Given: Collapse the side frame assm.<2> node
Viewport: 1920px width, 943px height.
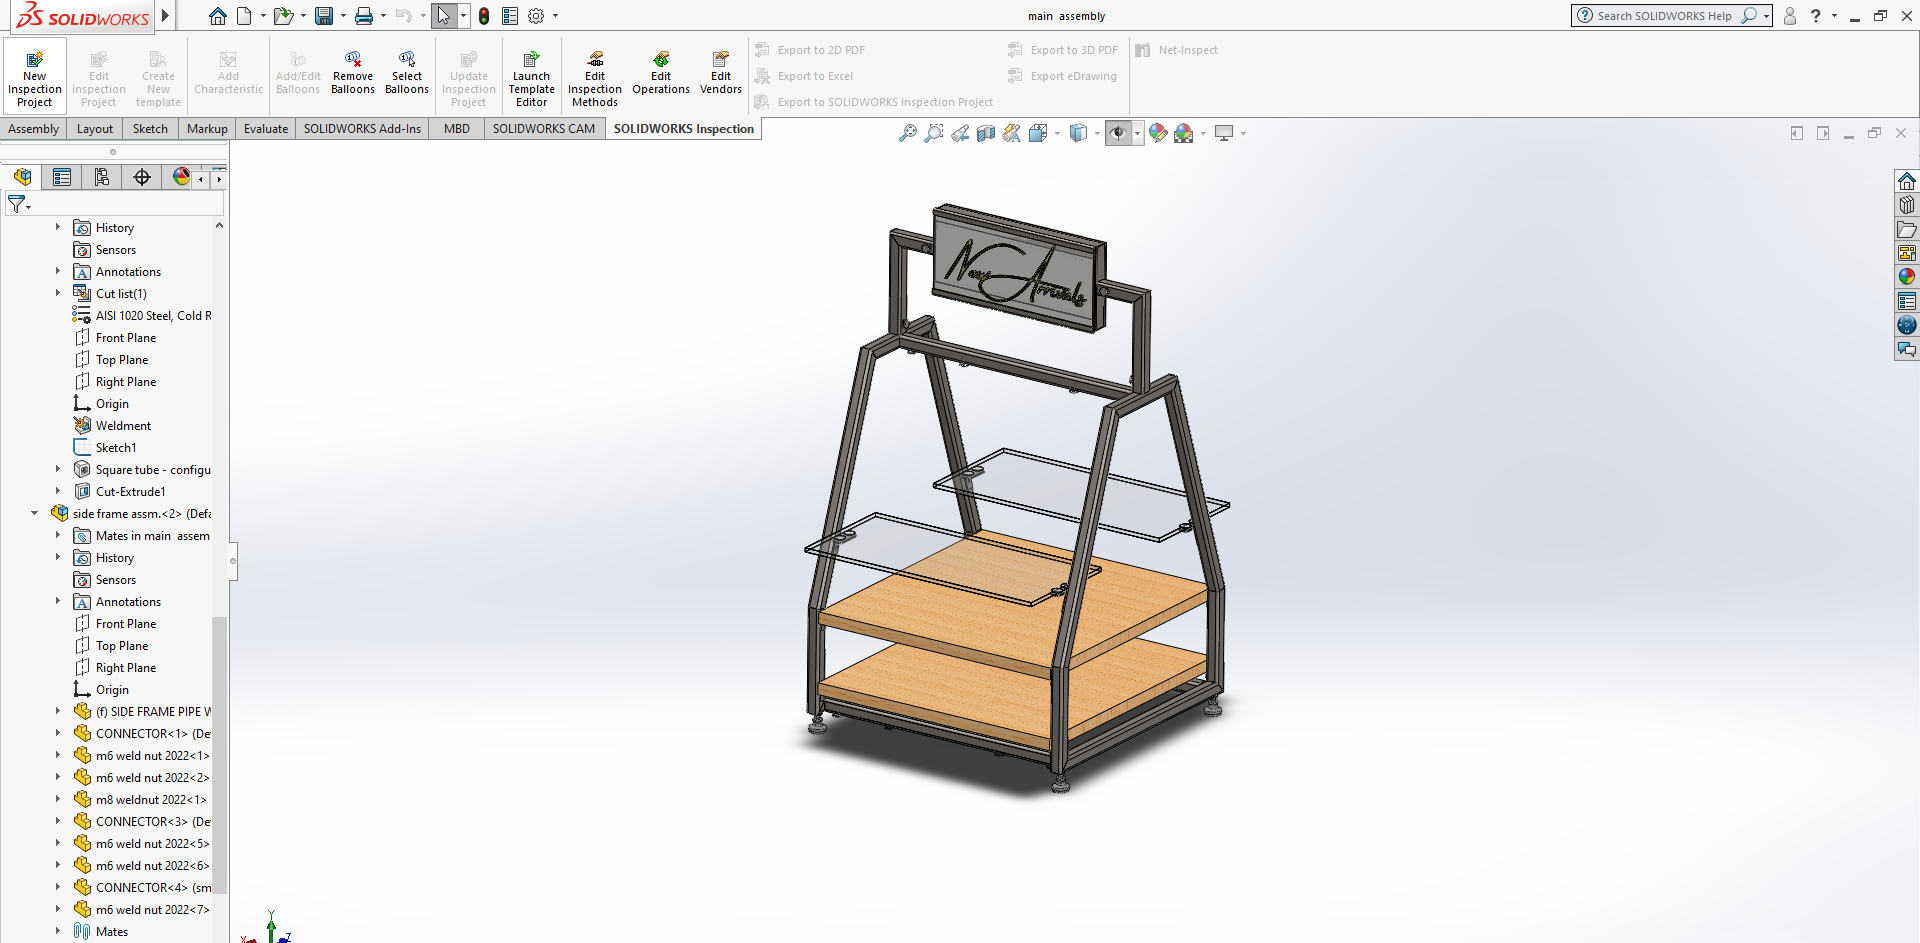Looking at the screenshot, I should point(35,513).
